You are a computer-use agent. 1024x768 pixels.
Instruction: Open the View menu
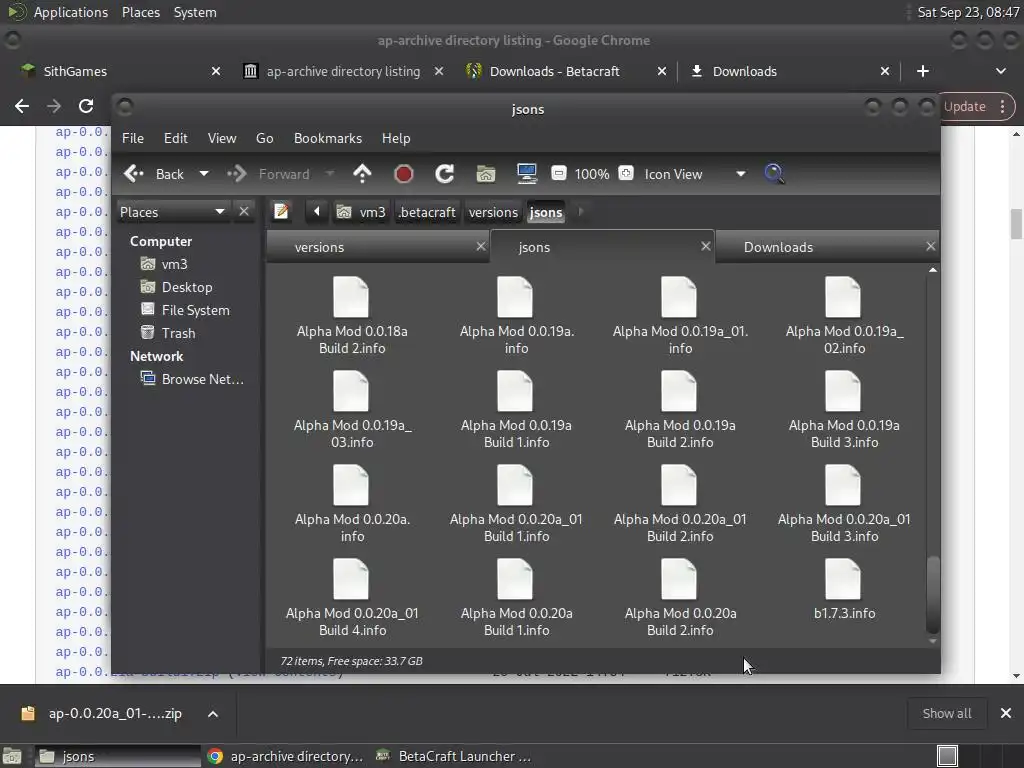pos(222,138)
